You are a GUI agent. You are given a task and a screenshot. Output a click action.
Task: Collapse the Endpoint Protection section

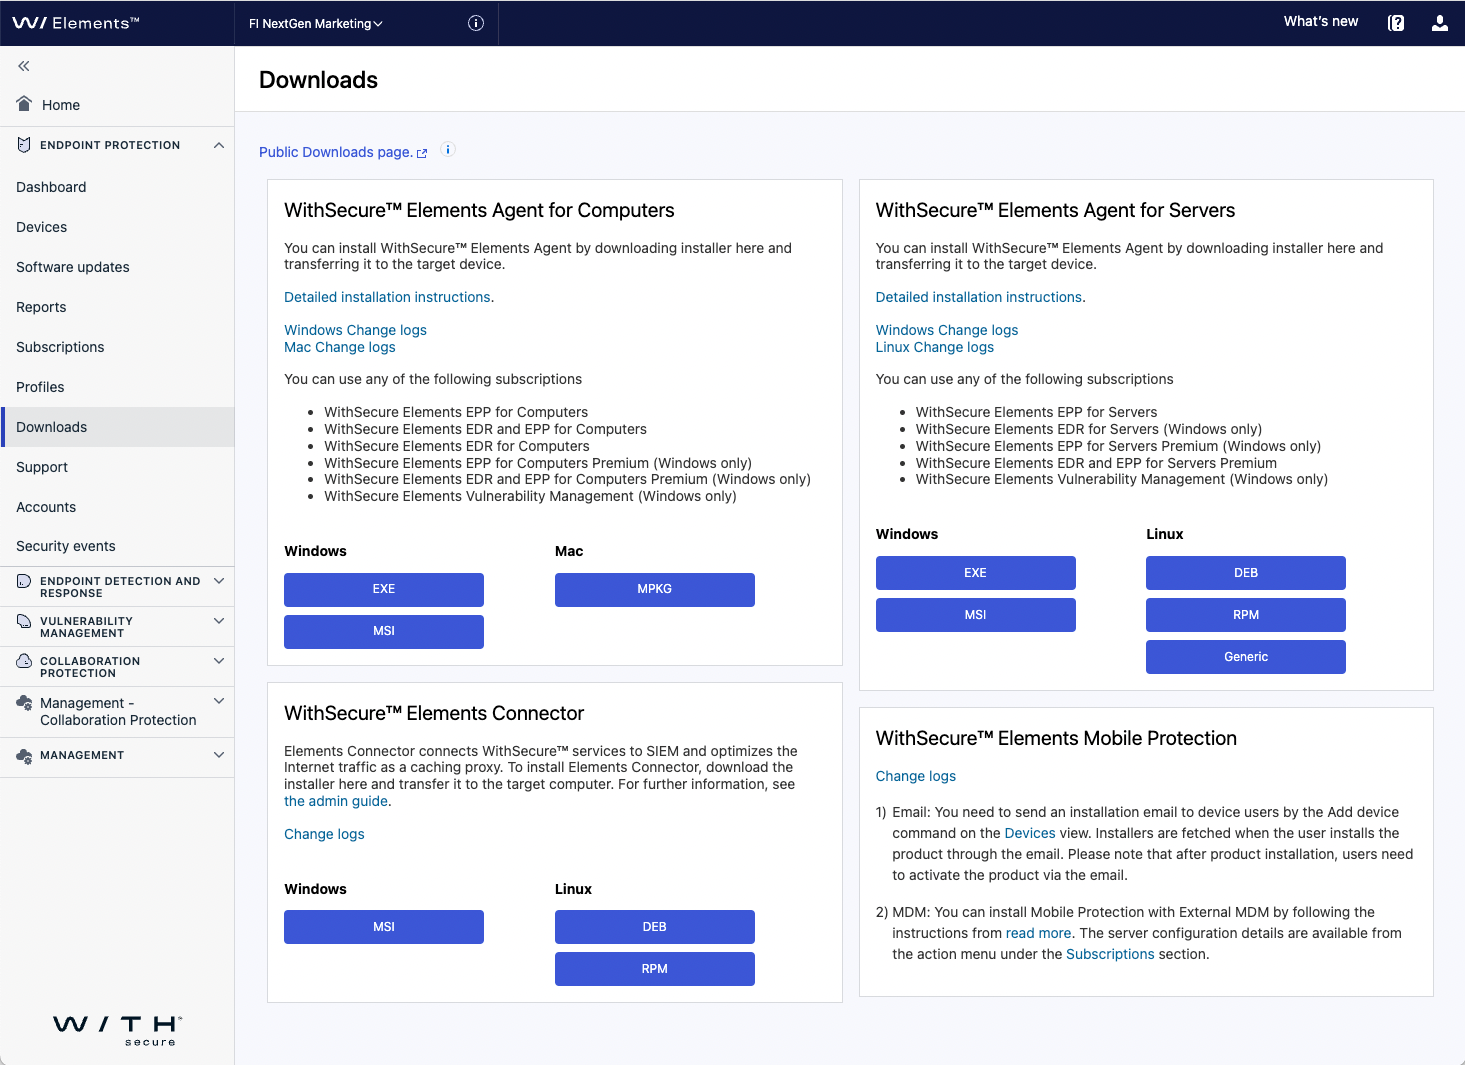219,145
